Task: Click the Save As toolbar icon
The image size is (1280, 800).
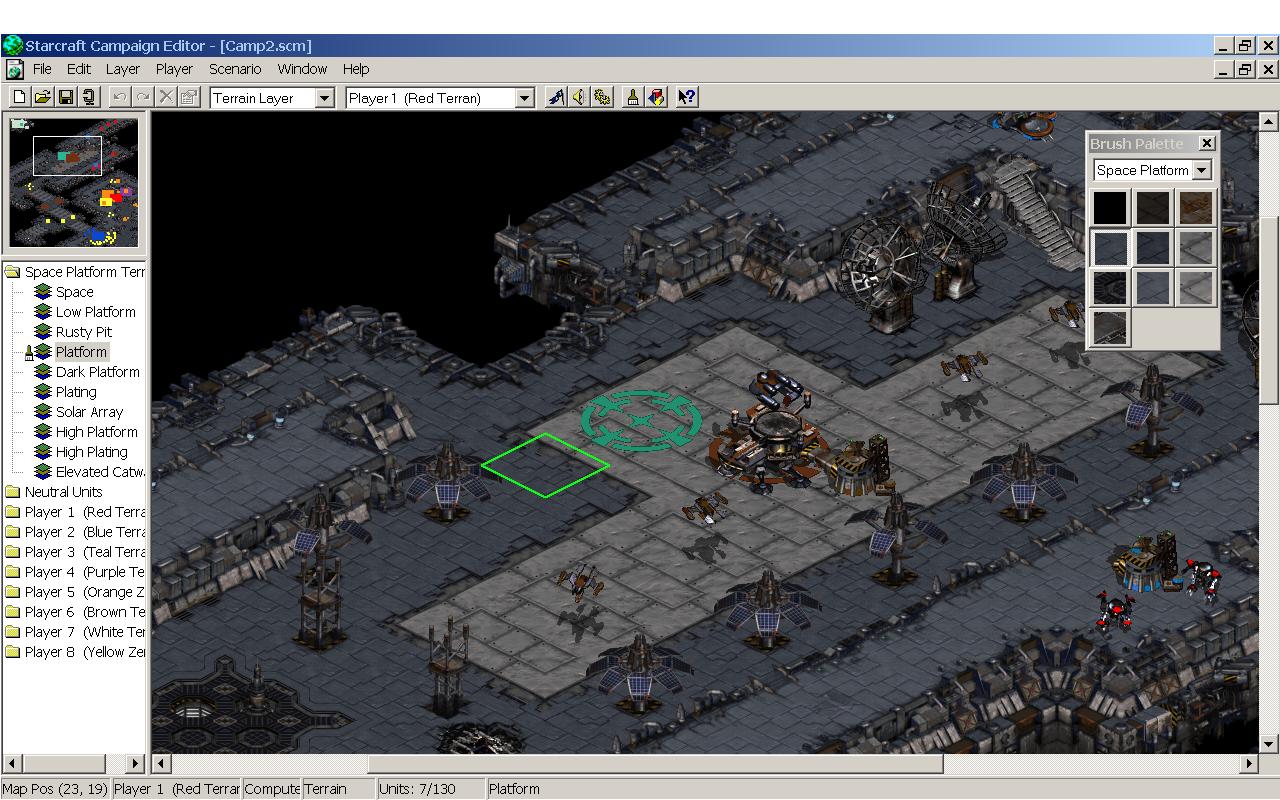Action: click(x=89, y=97)
